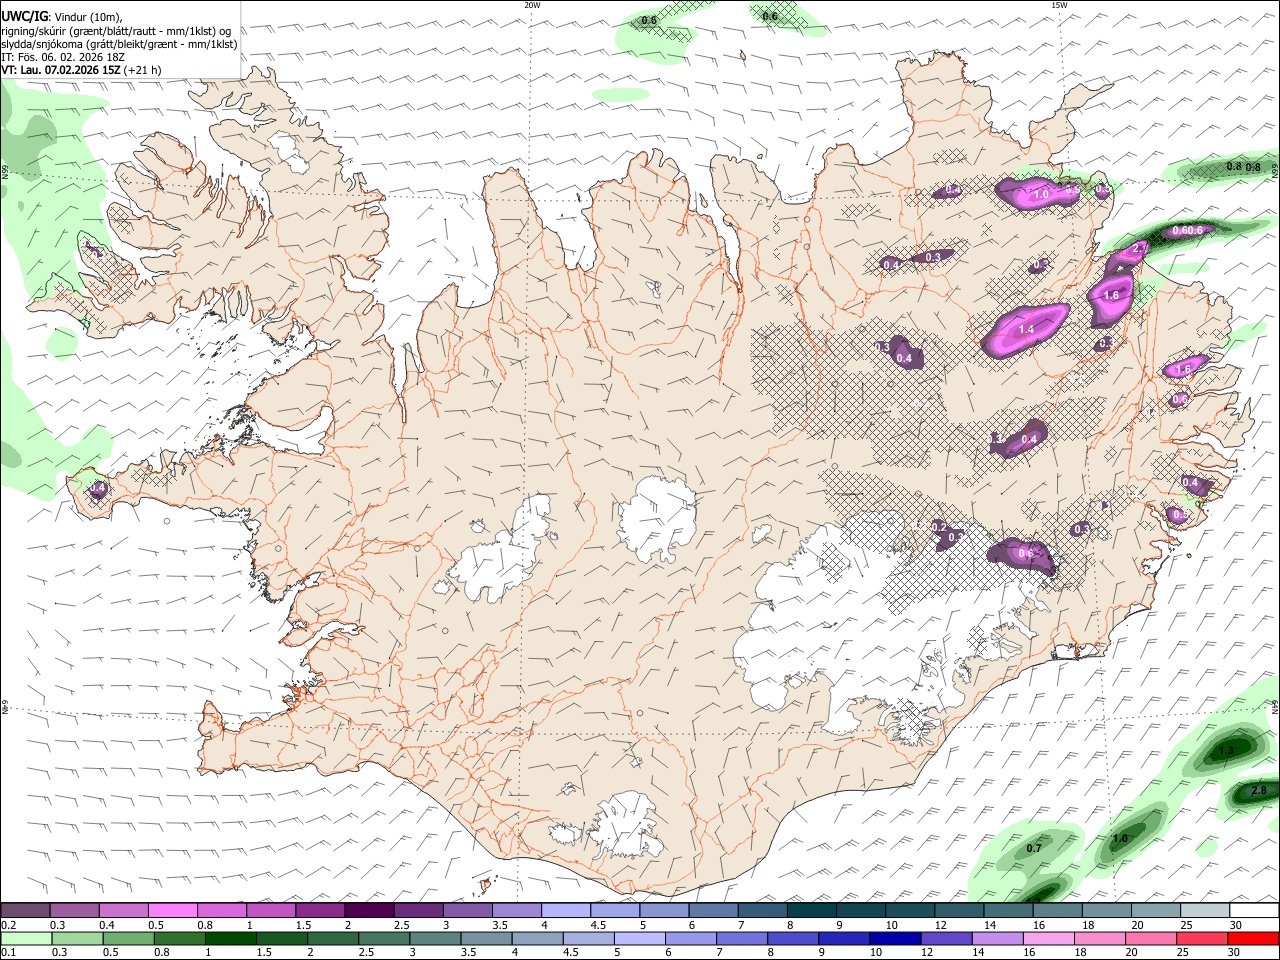Click the bright red 30 rain legend swatch

[x=1253, y=938]
